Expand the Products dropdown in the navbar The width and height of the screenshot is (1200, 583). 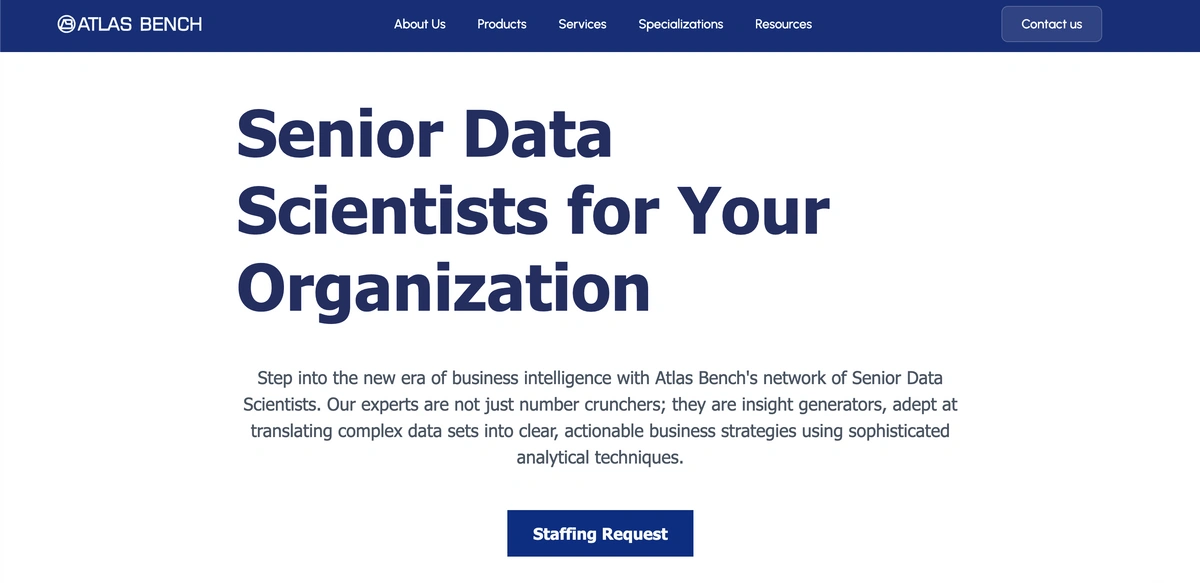[x=501, y=24]
